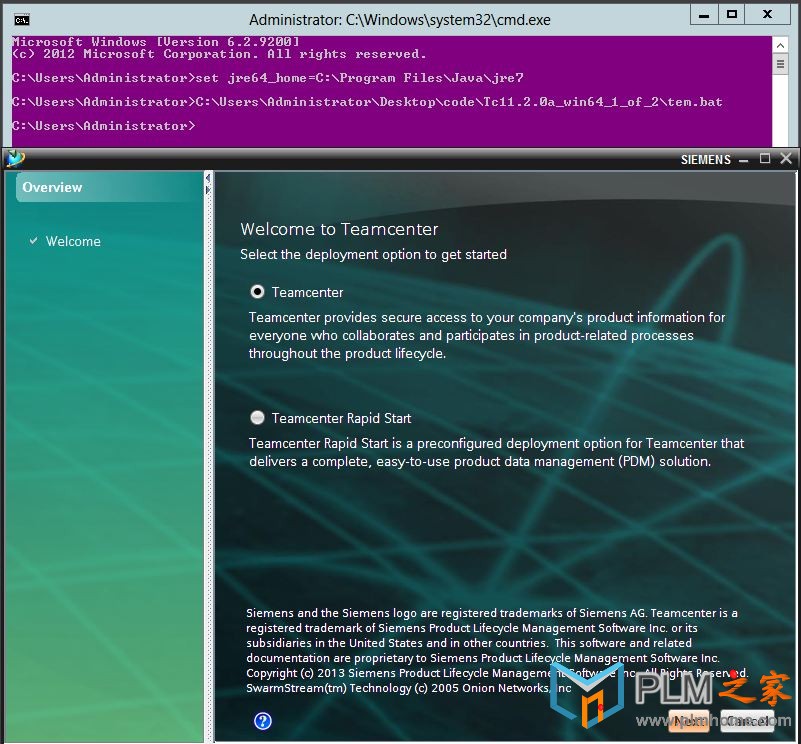Click the Cancel button in the installer

[x=747, y=721]
